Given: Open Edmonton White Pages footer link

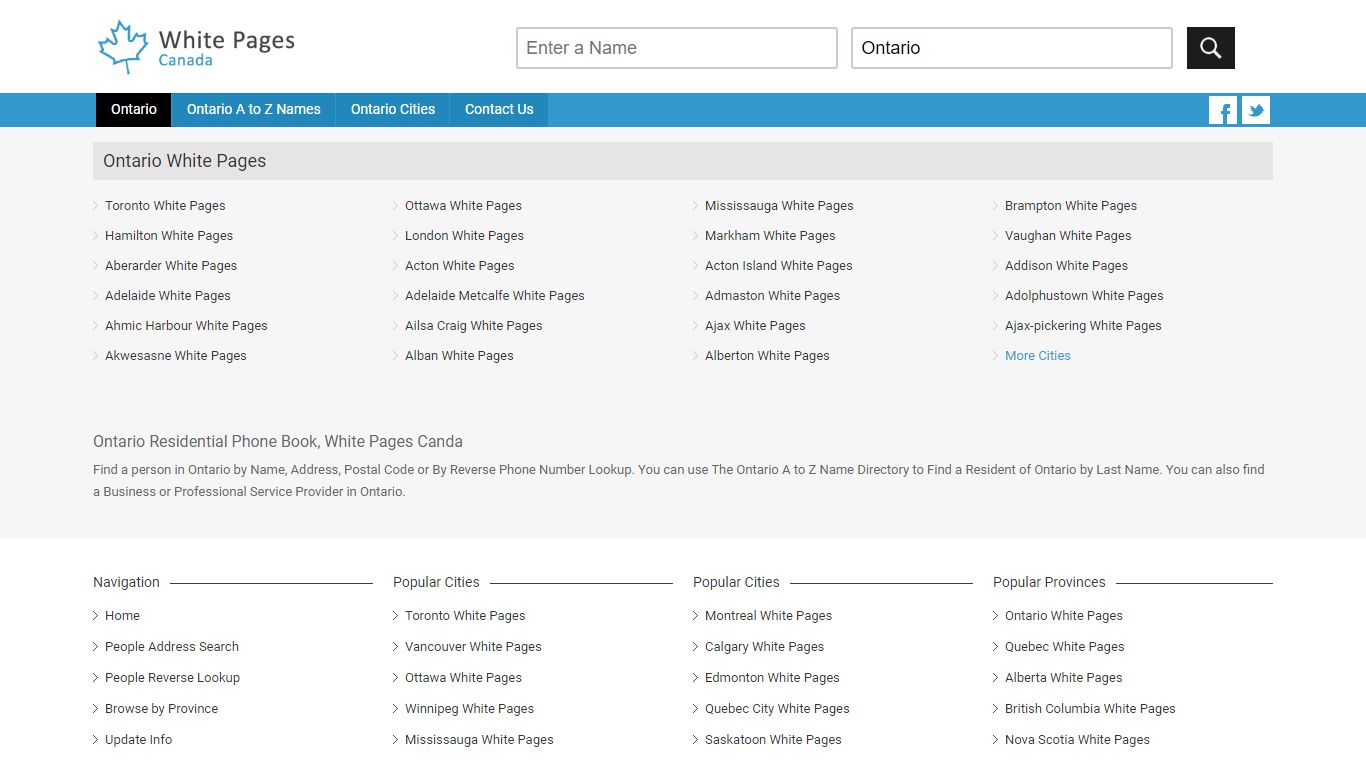Looking at the screenshot, I should point(772,678).
